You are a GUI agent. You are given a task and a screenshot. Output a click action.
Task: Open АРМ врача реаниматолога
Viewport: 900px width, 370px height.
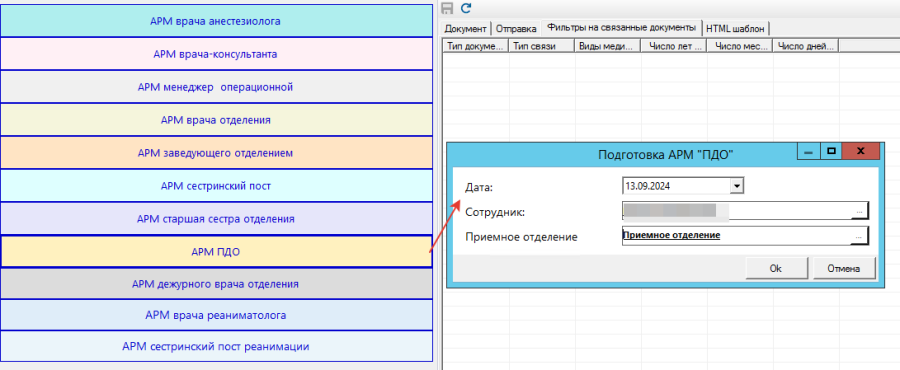pyautogui.click(x=216, y=315)
